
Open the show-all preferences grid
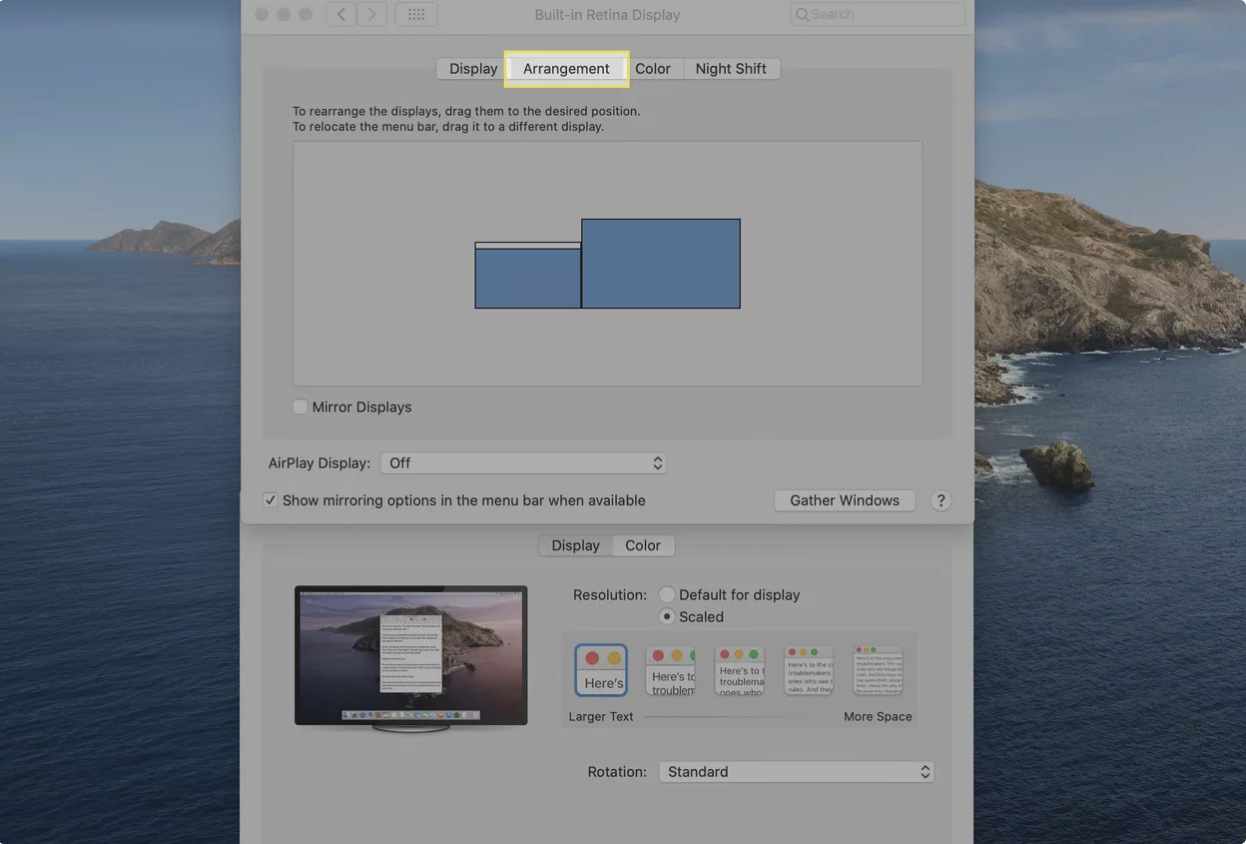[x=417, y=15]
